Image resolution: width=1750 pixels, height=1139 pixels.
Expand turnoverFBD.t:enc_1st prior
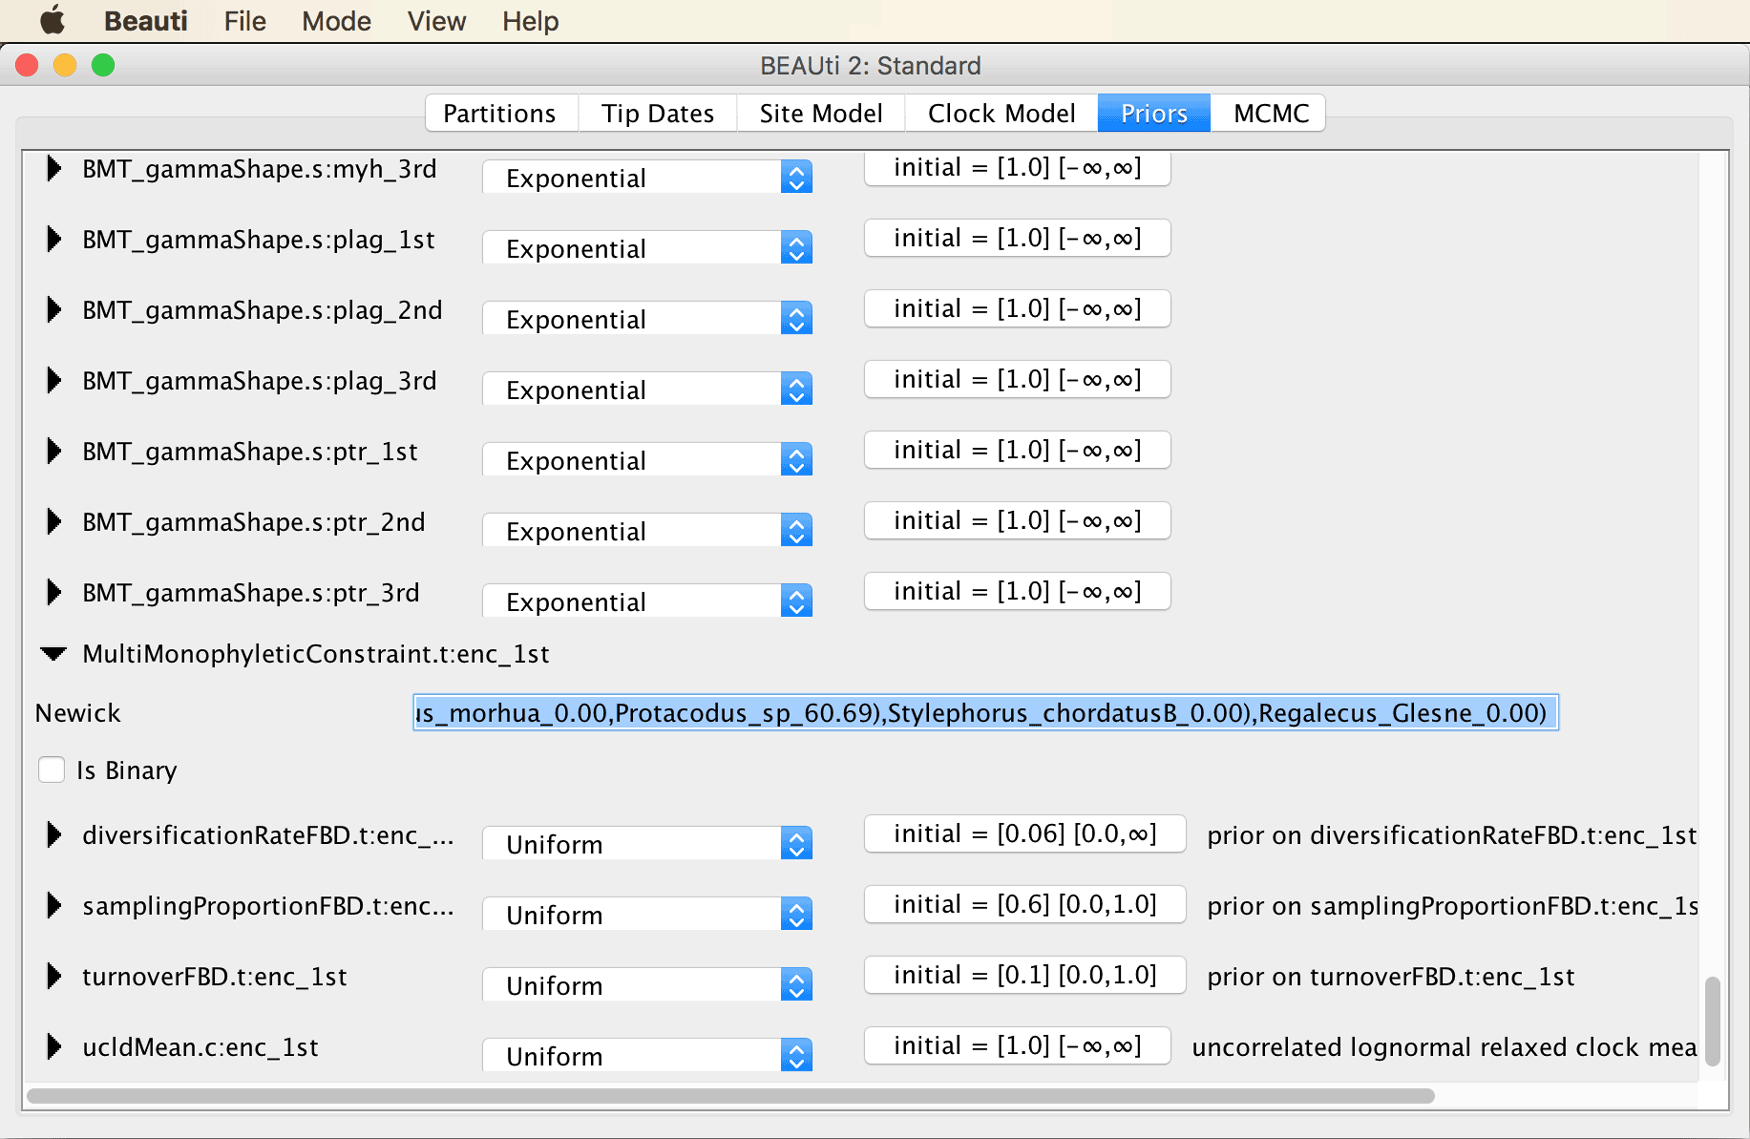click(54, 976)
